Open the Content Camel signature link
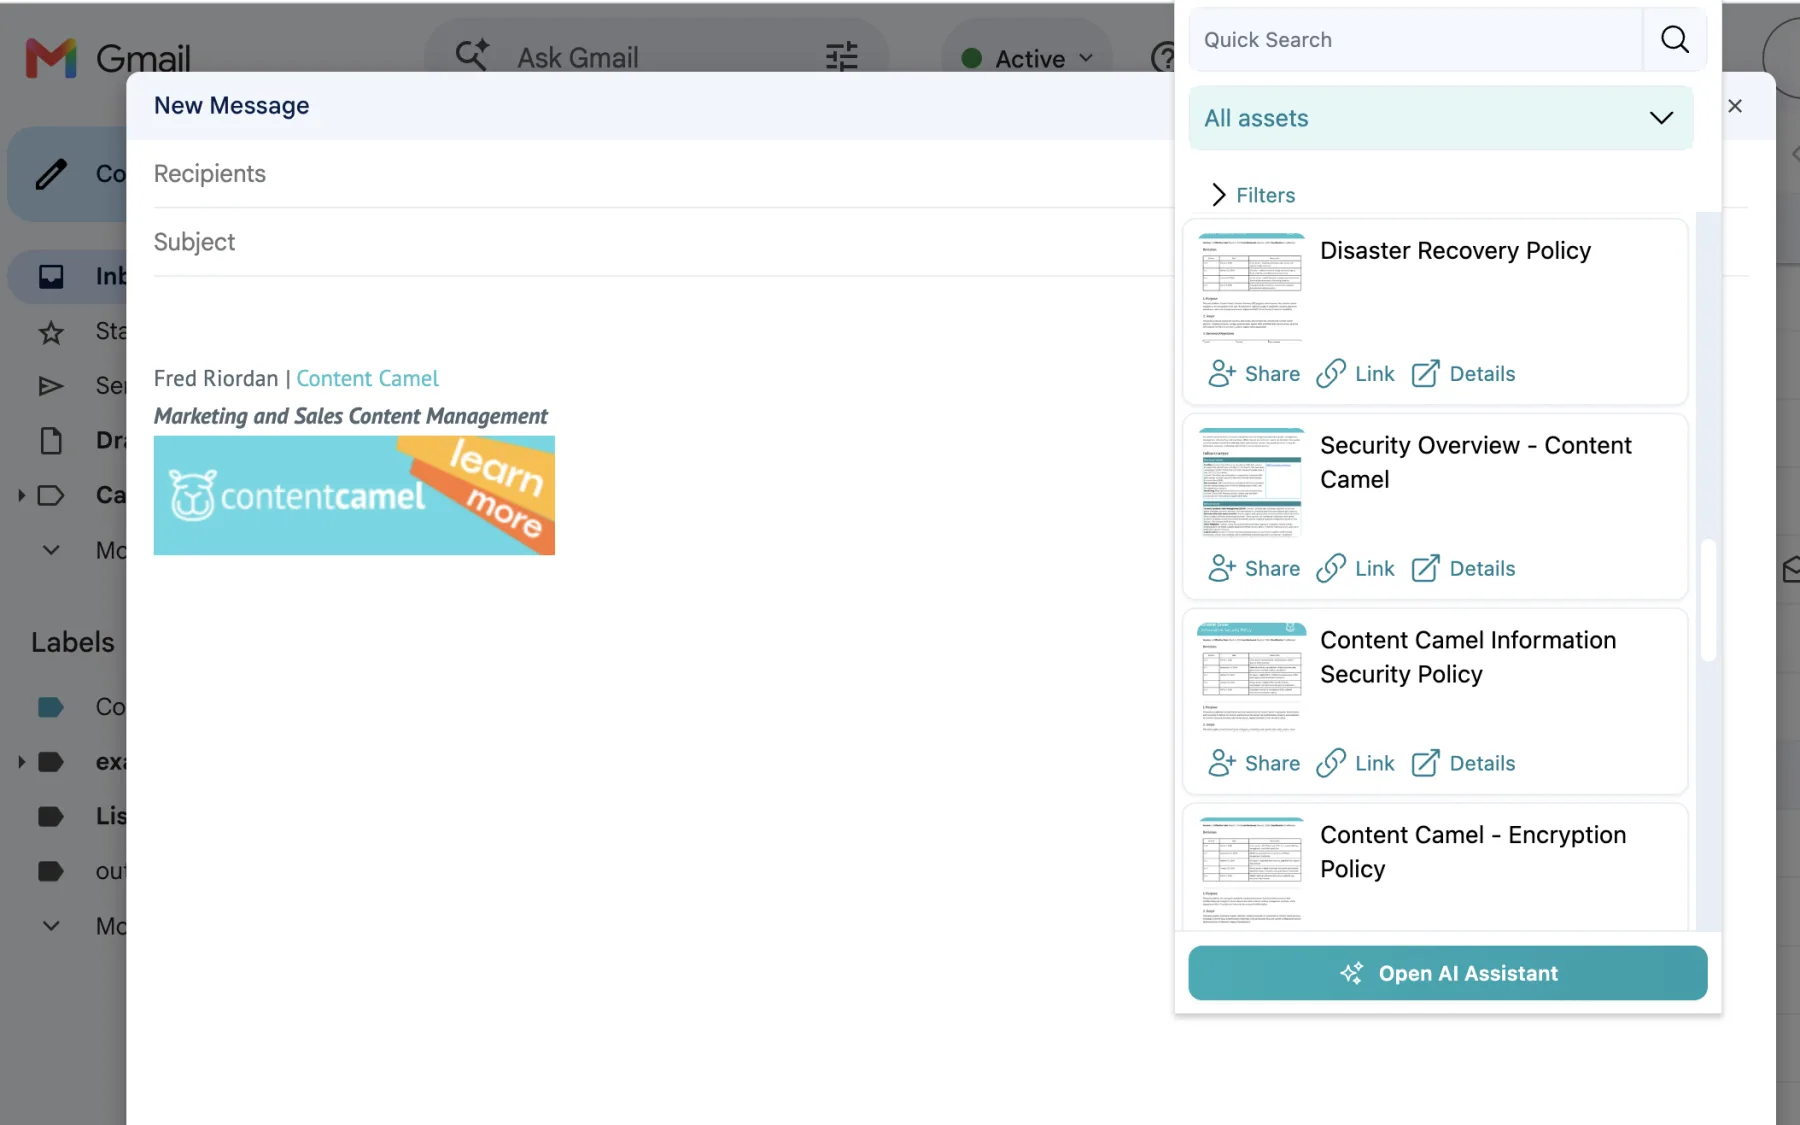The width and height of the screenshot is (1800, 1125). tap(367, 379)
